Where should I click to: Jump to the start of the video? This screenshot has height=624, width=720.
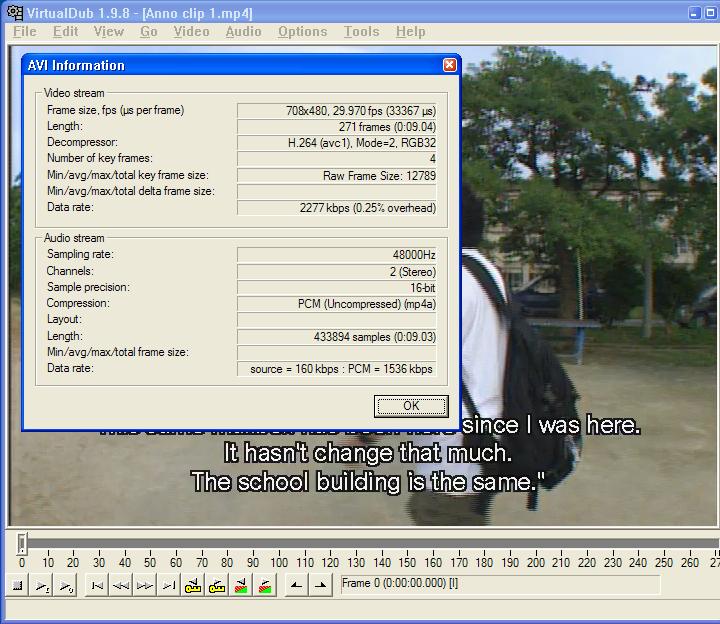(97, 585)
